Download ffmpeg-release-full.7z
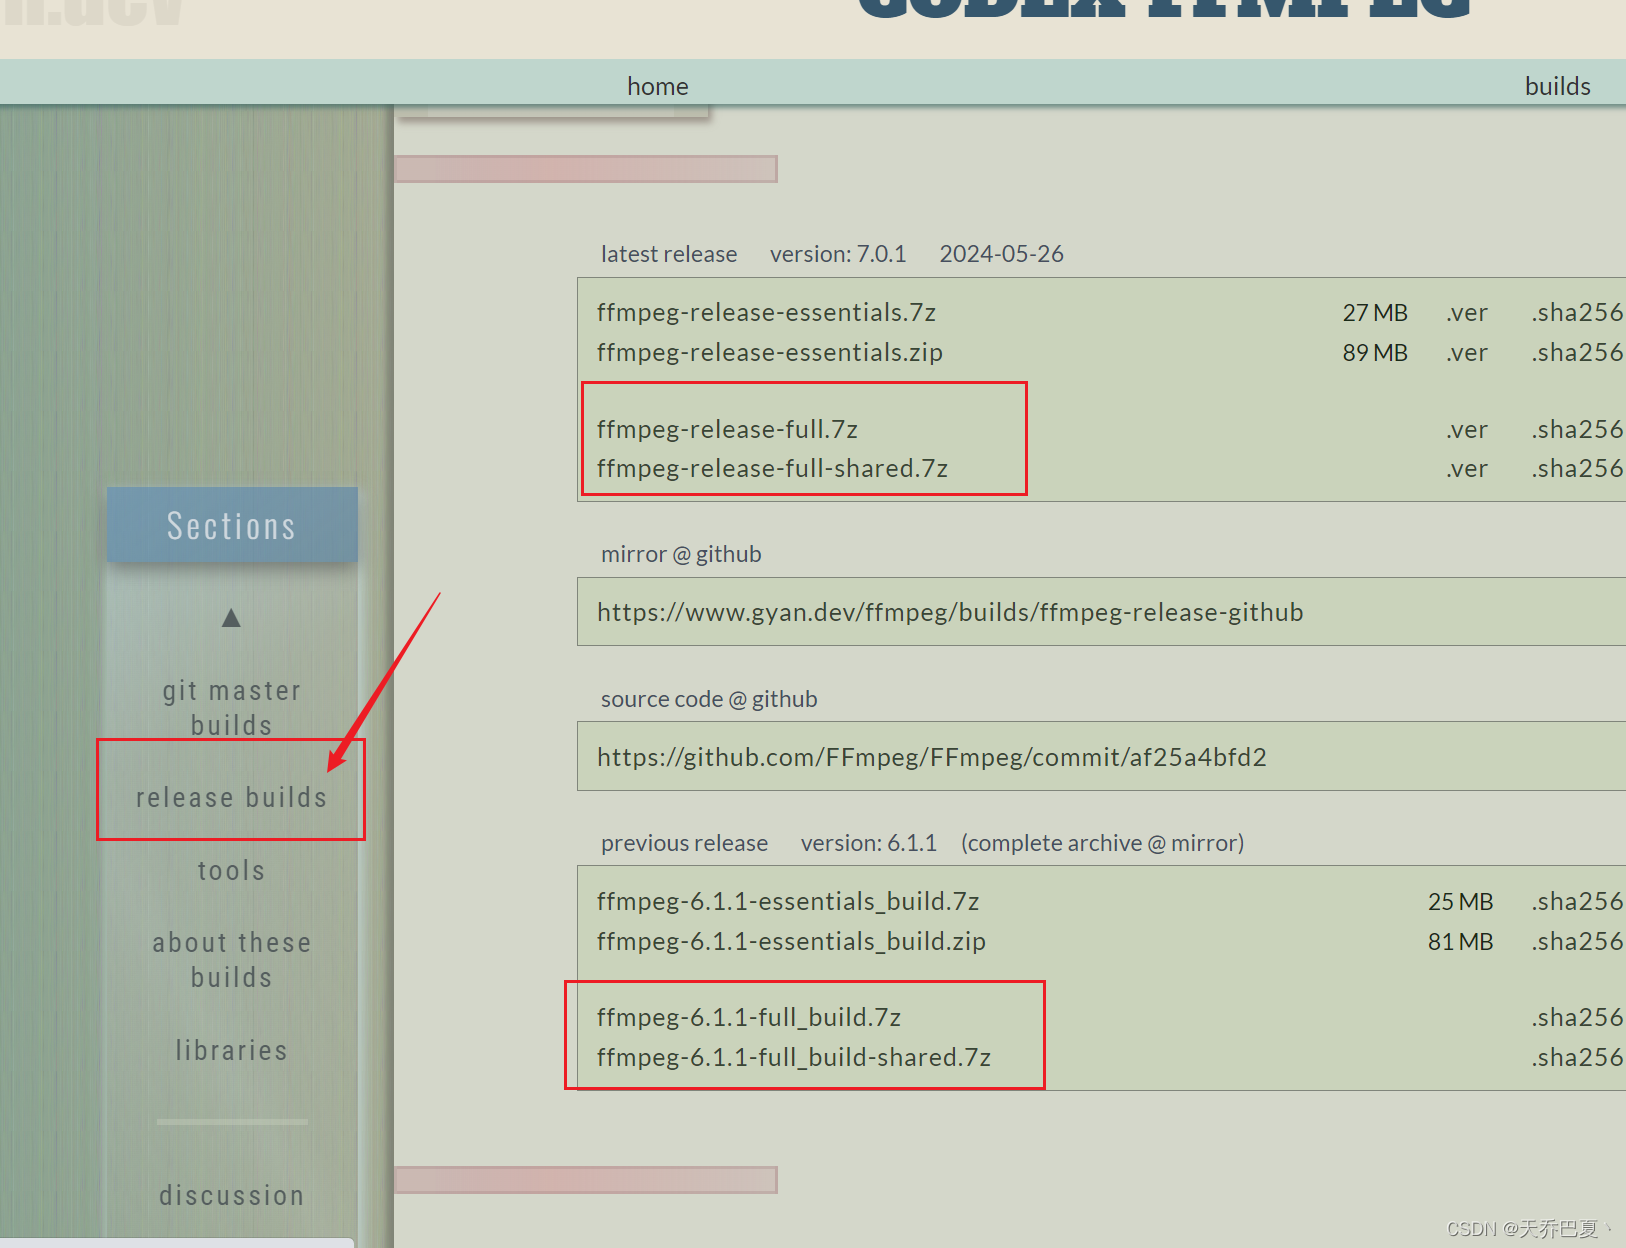This screenshot has height=1248, width=1626. pos(727,430)
